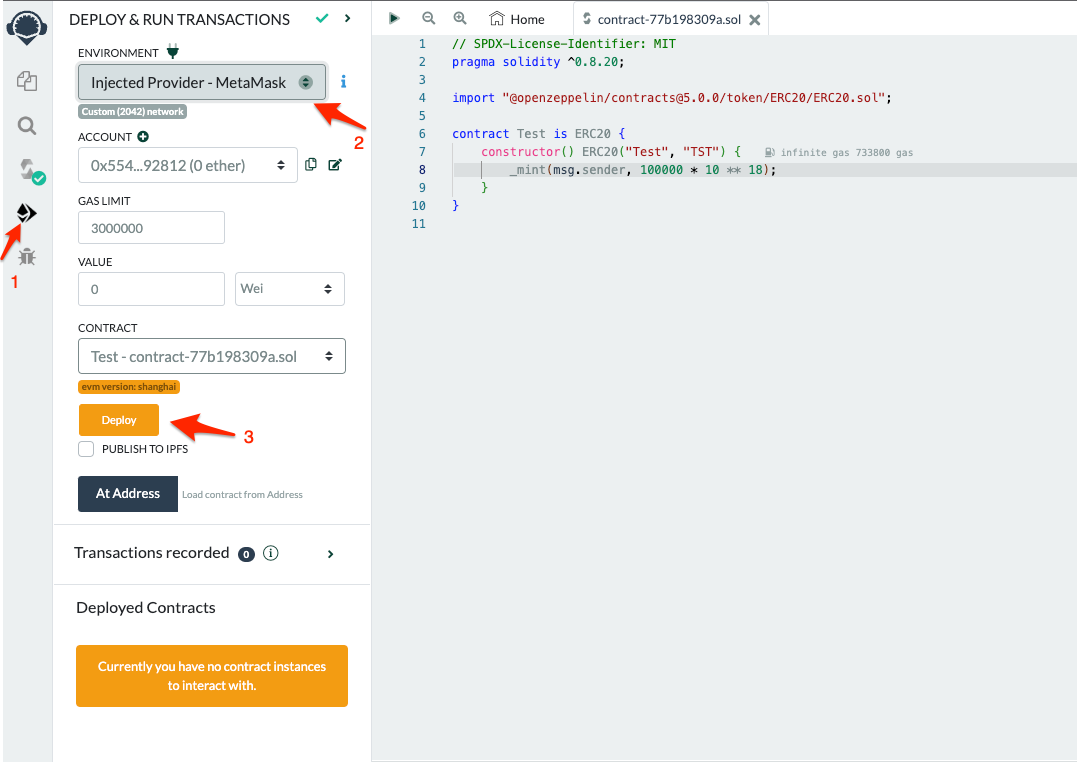Open the Contract selection dropdown
Image resolution: width=1077 pixels, height=762 pixels.
click(x=211, y=357)
